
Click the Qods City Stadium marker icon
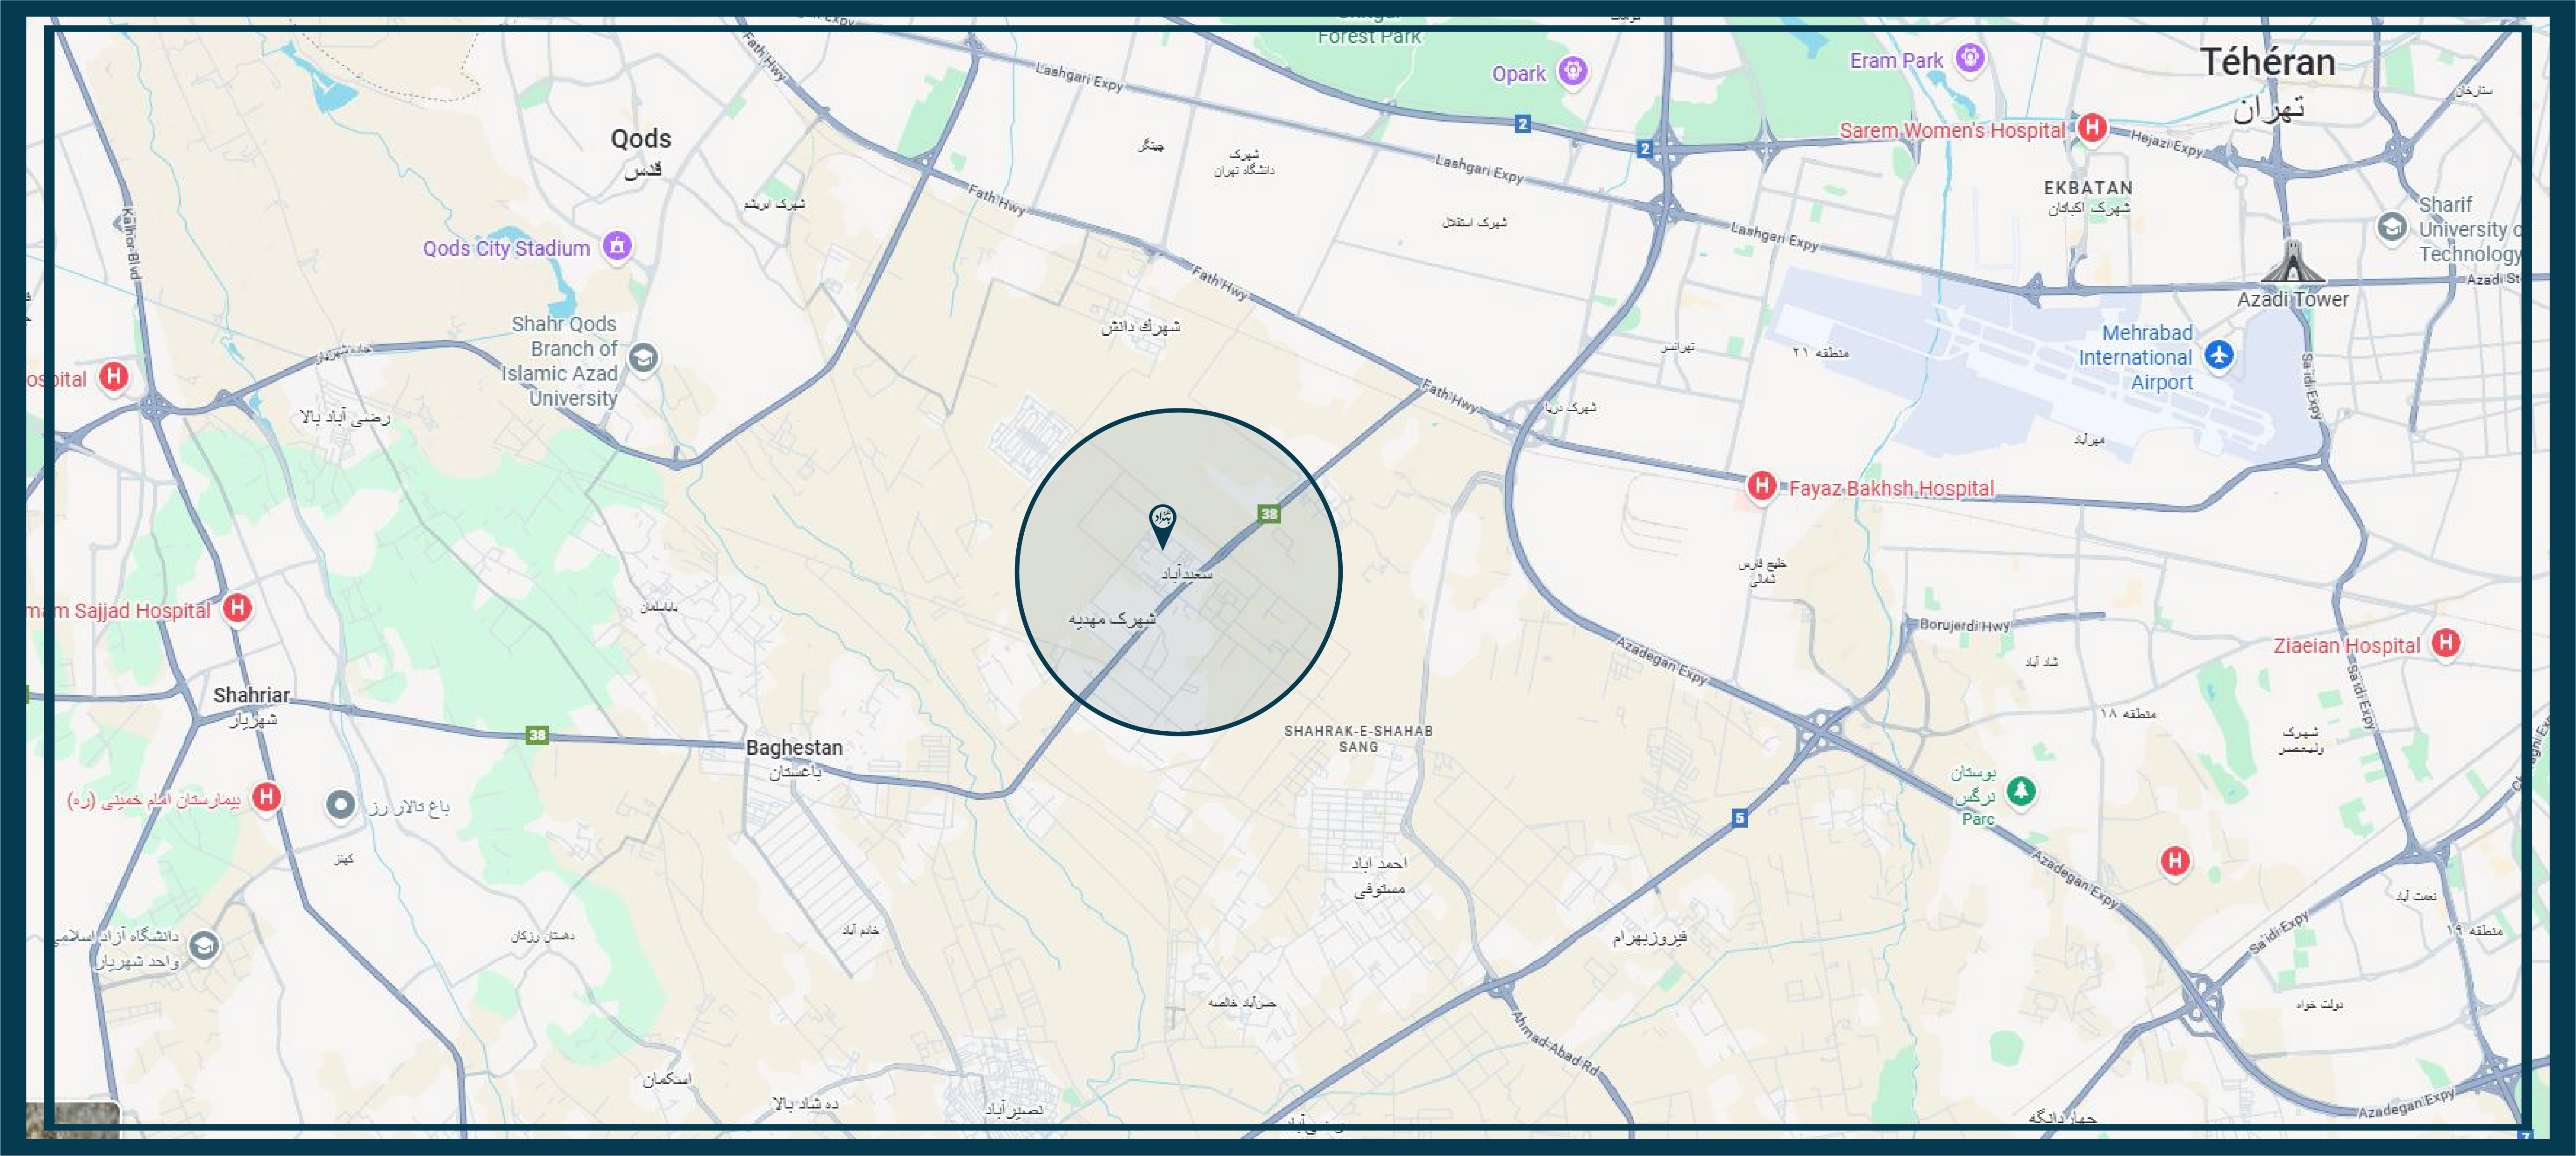pyautogui.click(x=617, y=245)
